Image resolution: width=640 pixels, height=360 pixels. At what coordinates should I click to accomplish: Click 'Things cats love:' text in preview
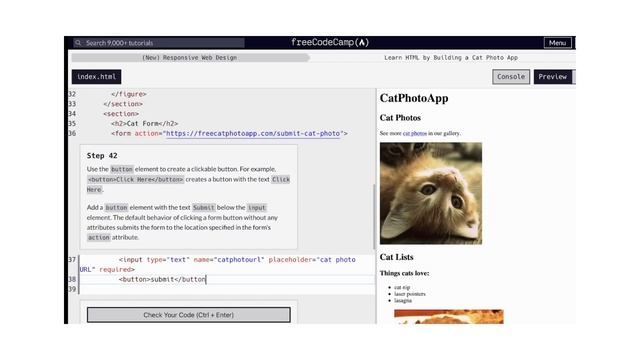tap(404, 273)
